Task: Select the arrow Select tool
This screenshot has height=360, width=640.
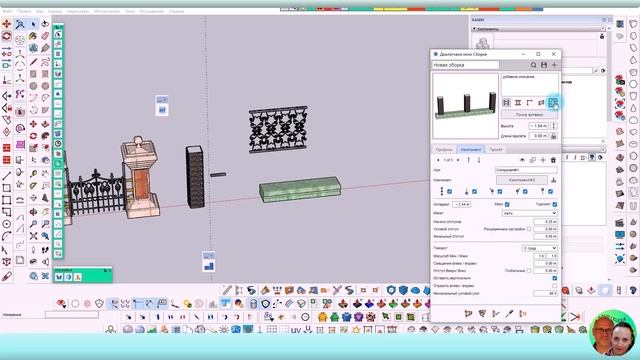Action: [33, 24]
